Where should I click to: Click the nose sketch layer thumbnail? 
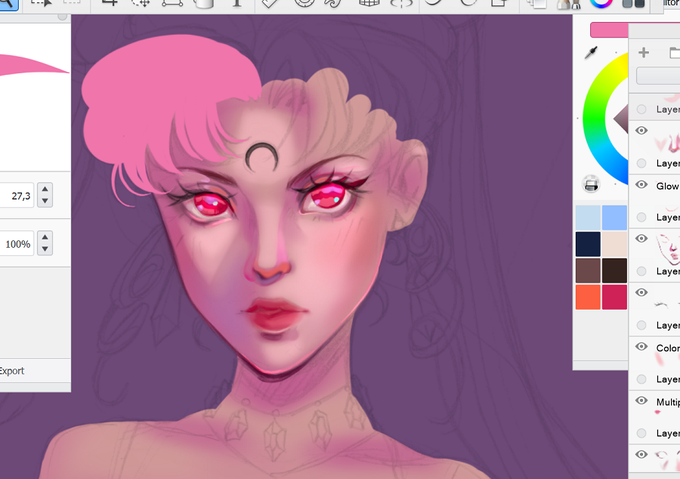[x=668, y=143]
